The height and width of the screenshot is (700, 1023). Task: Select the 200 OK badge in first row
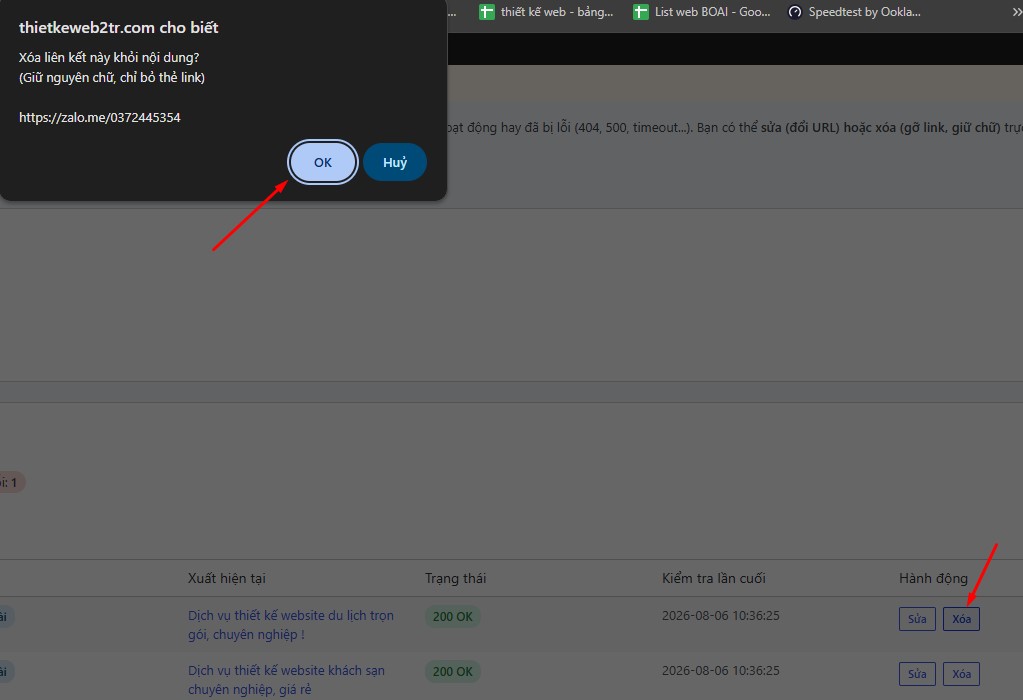453,616
